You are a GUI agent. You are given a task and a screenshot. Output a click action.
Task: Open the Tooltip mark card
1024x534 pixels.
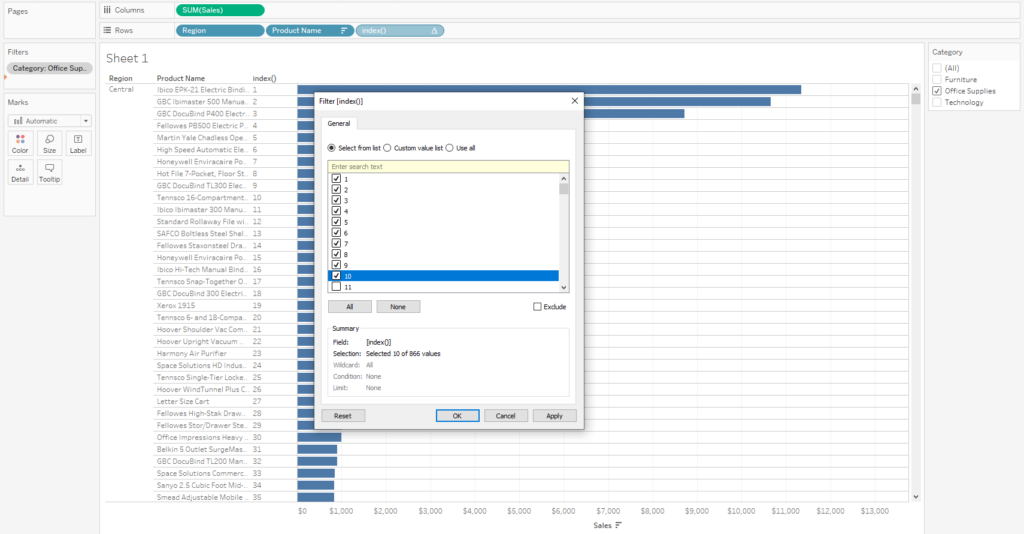(x=50, y=172)
